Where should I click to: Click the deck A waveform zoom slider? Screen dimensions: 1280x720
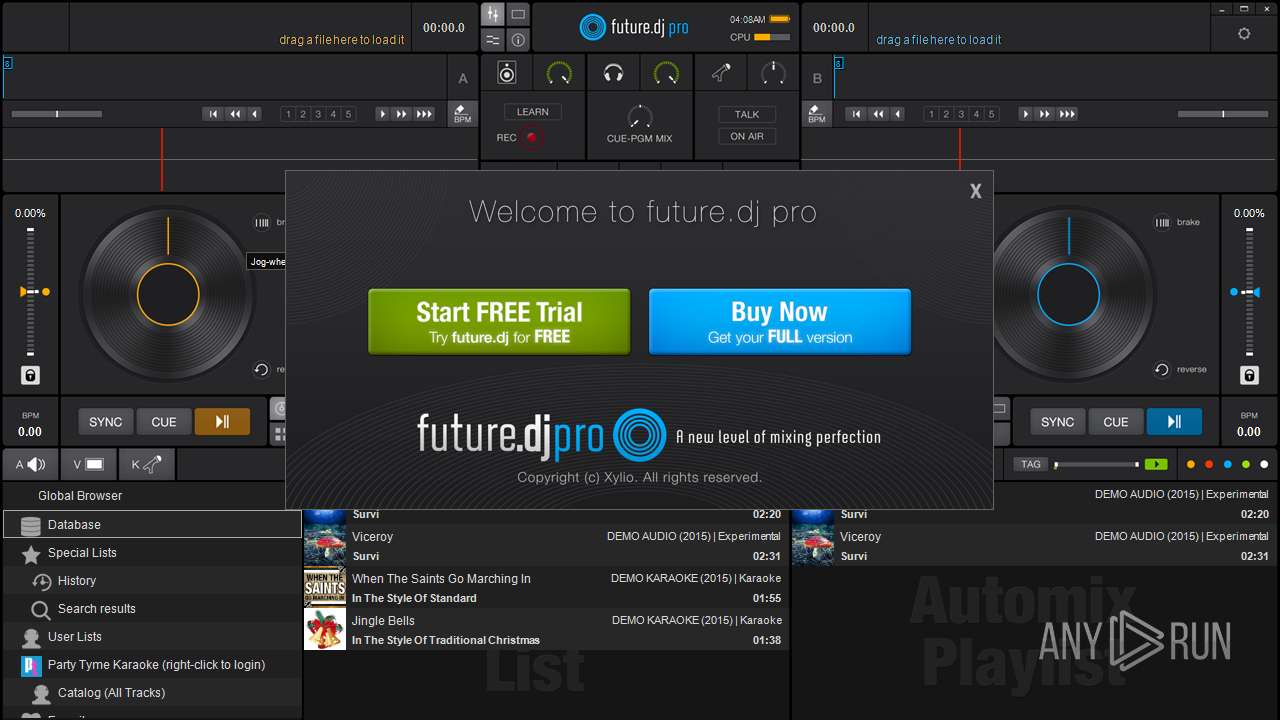pos(57,114)
